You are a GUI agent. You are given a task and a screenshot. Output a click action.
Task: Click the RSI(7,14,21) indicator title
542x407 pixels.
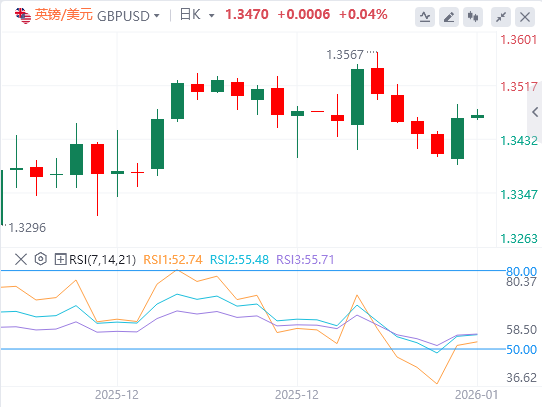[103, 259]
